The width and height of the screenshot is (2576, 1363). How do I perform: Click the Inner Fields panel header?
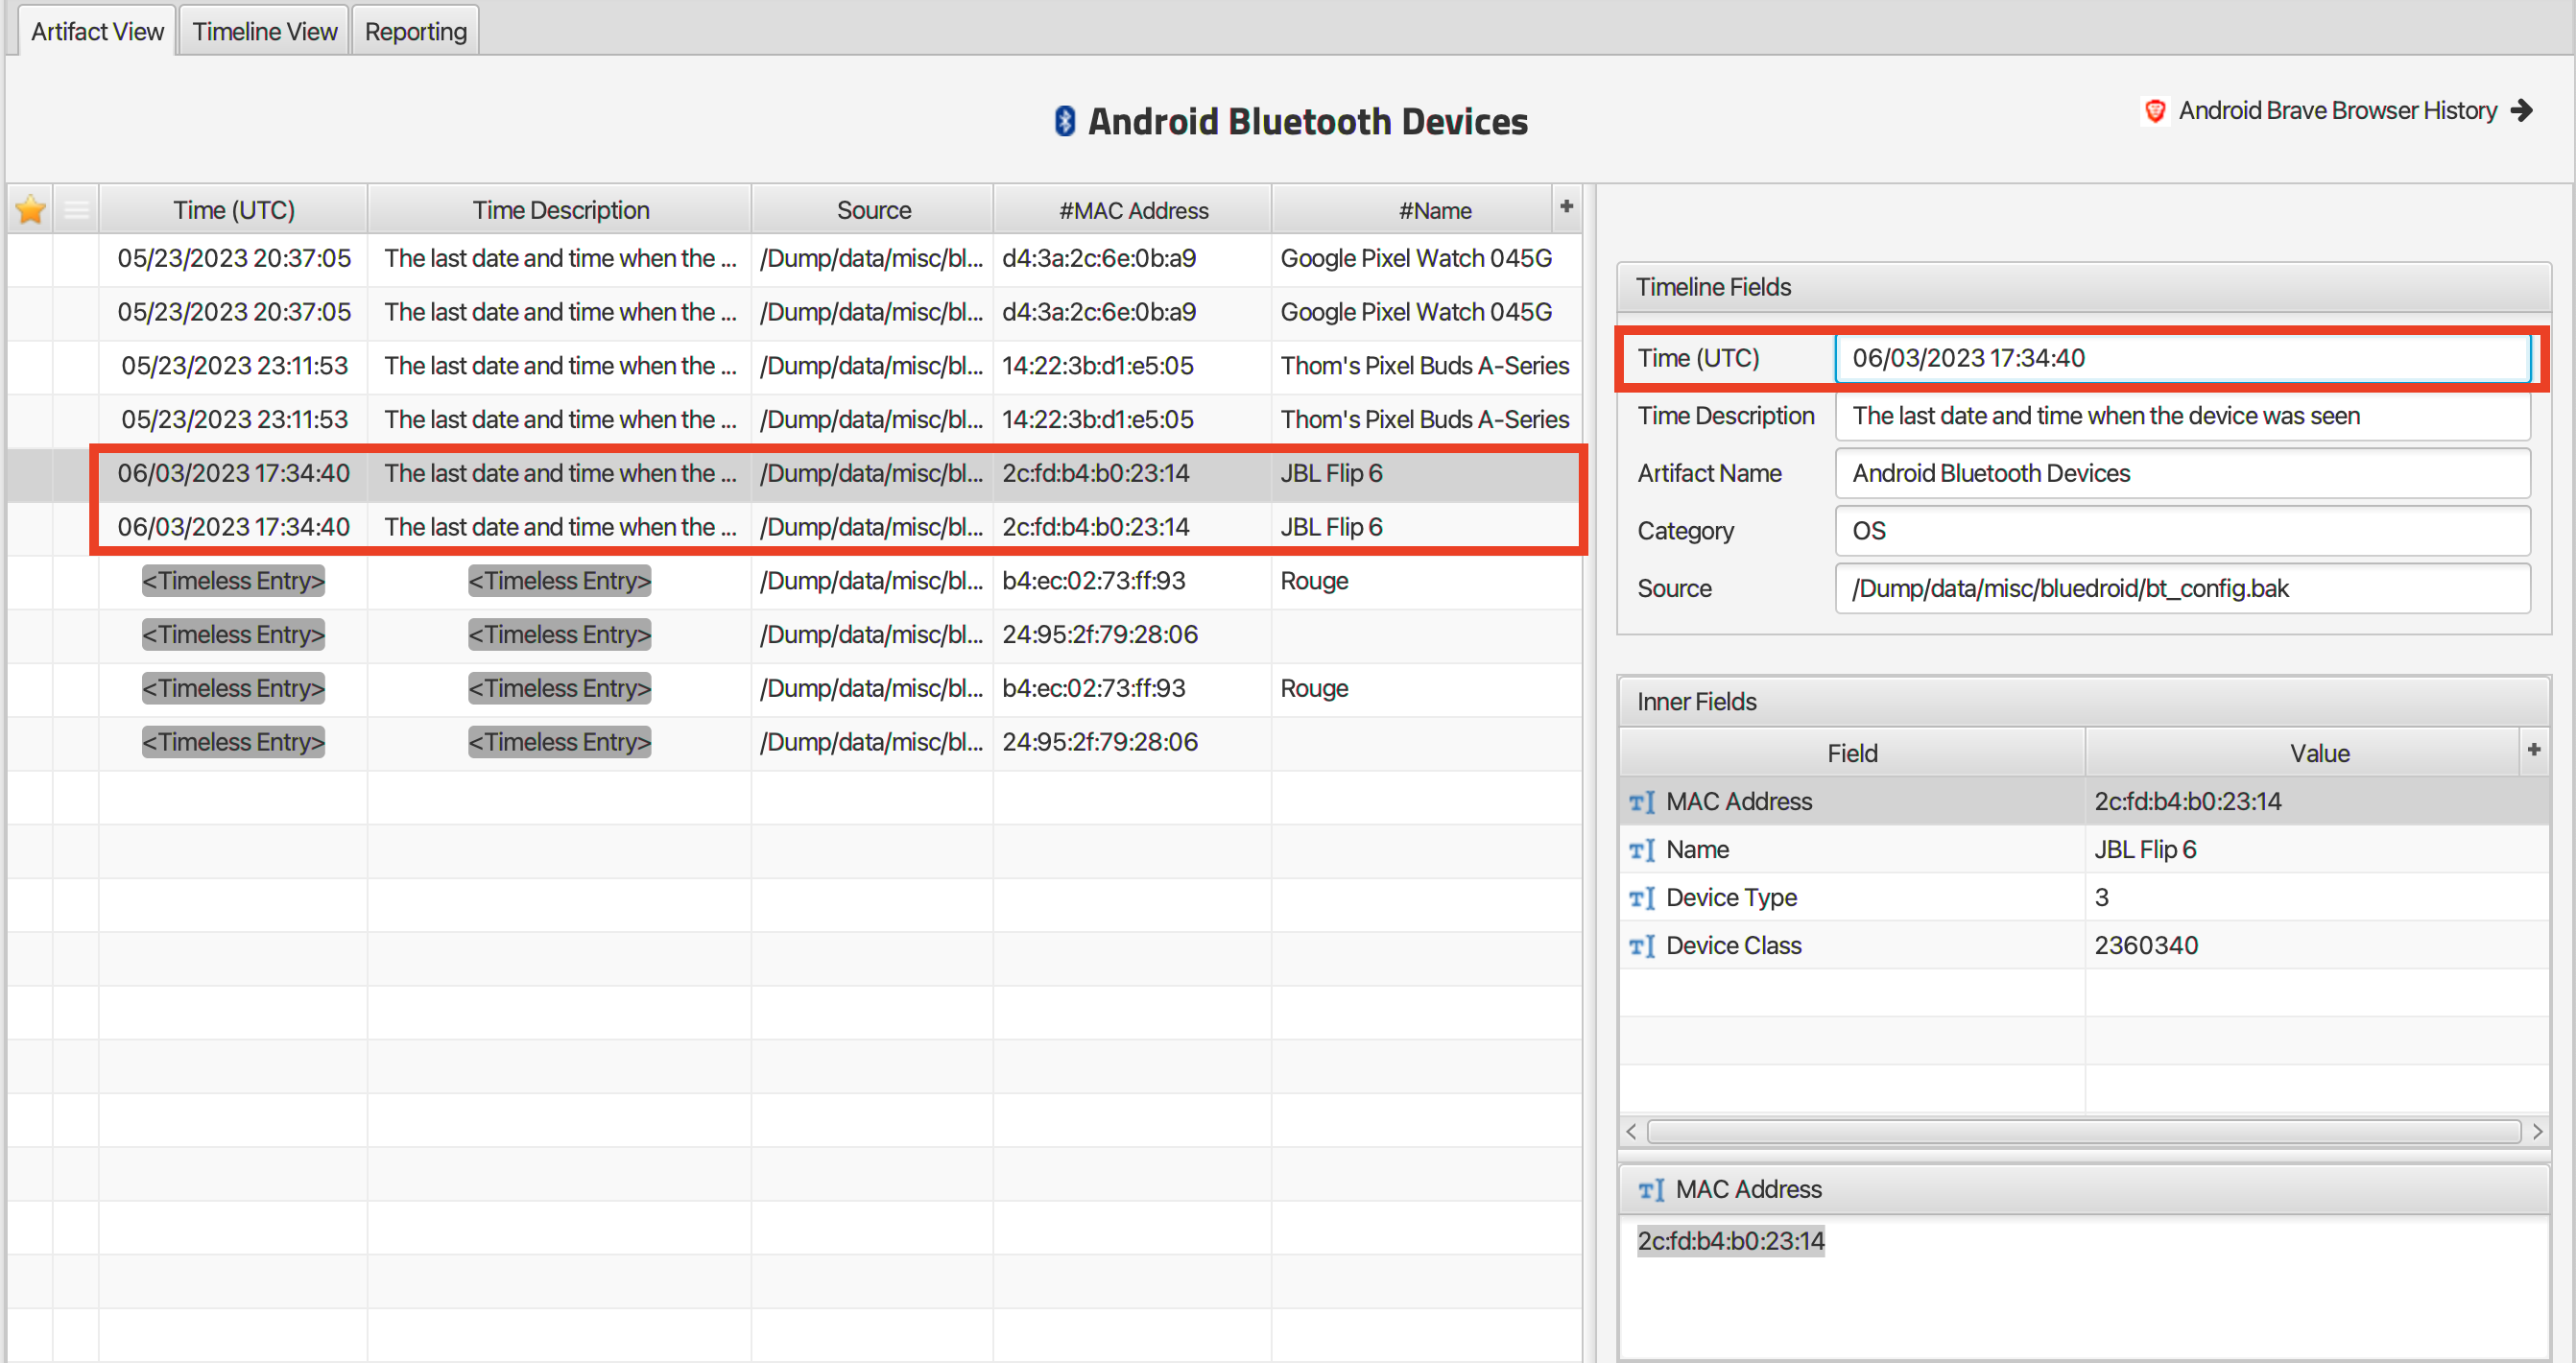pyautogui.click(x=2083, y=702)
